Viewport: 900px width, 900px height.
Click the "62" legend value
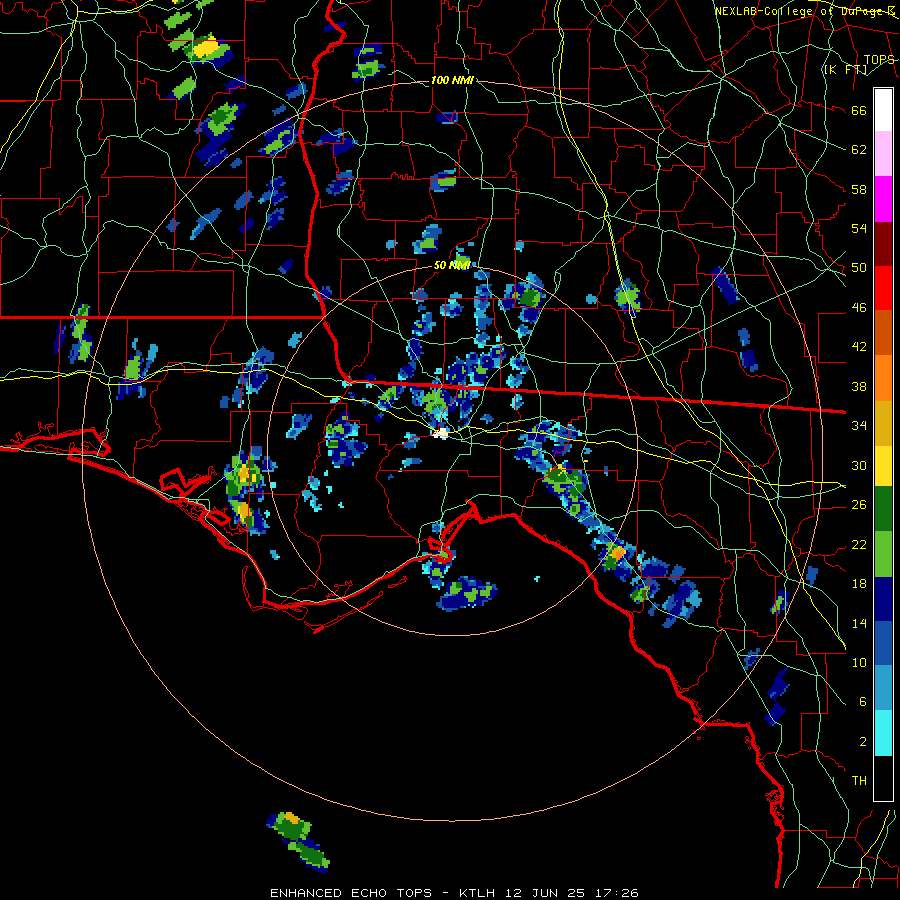(x=859, y=149)
